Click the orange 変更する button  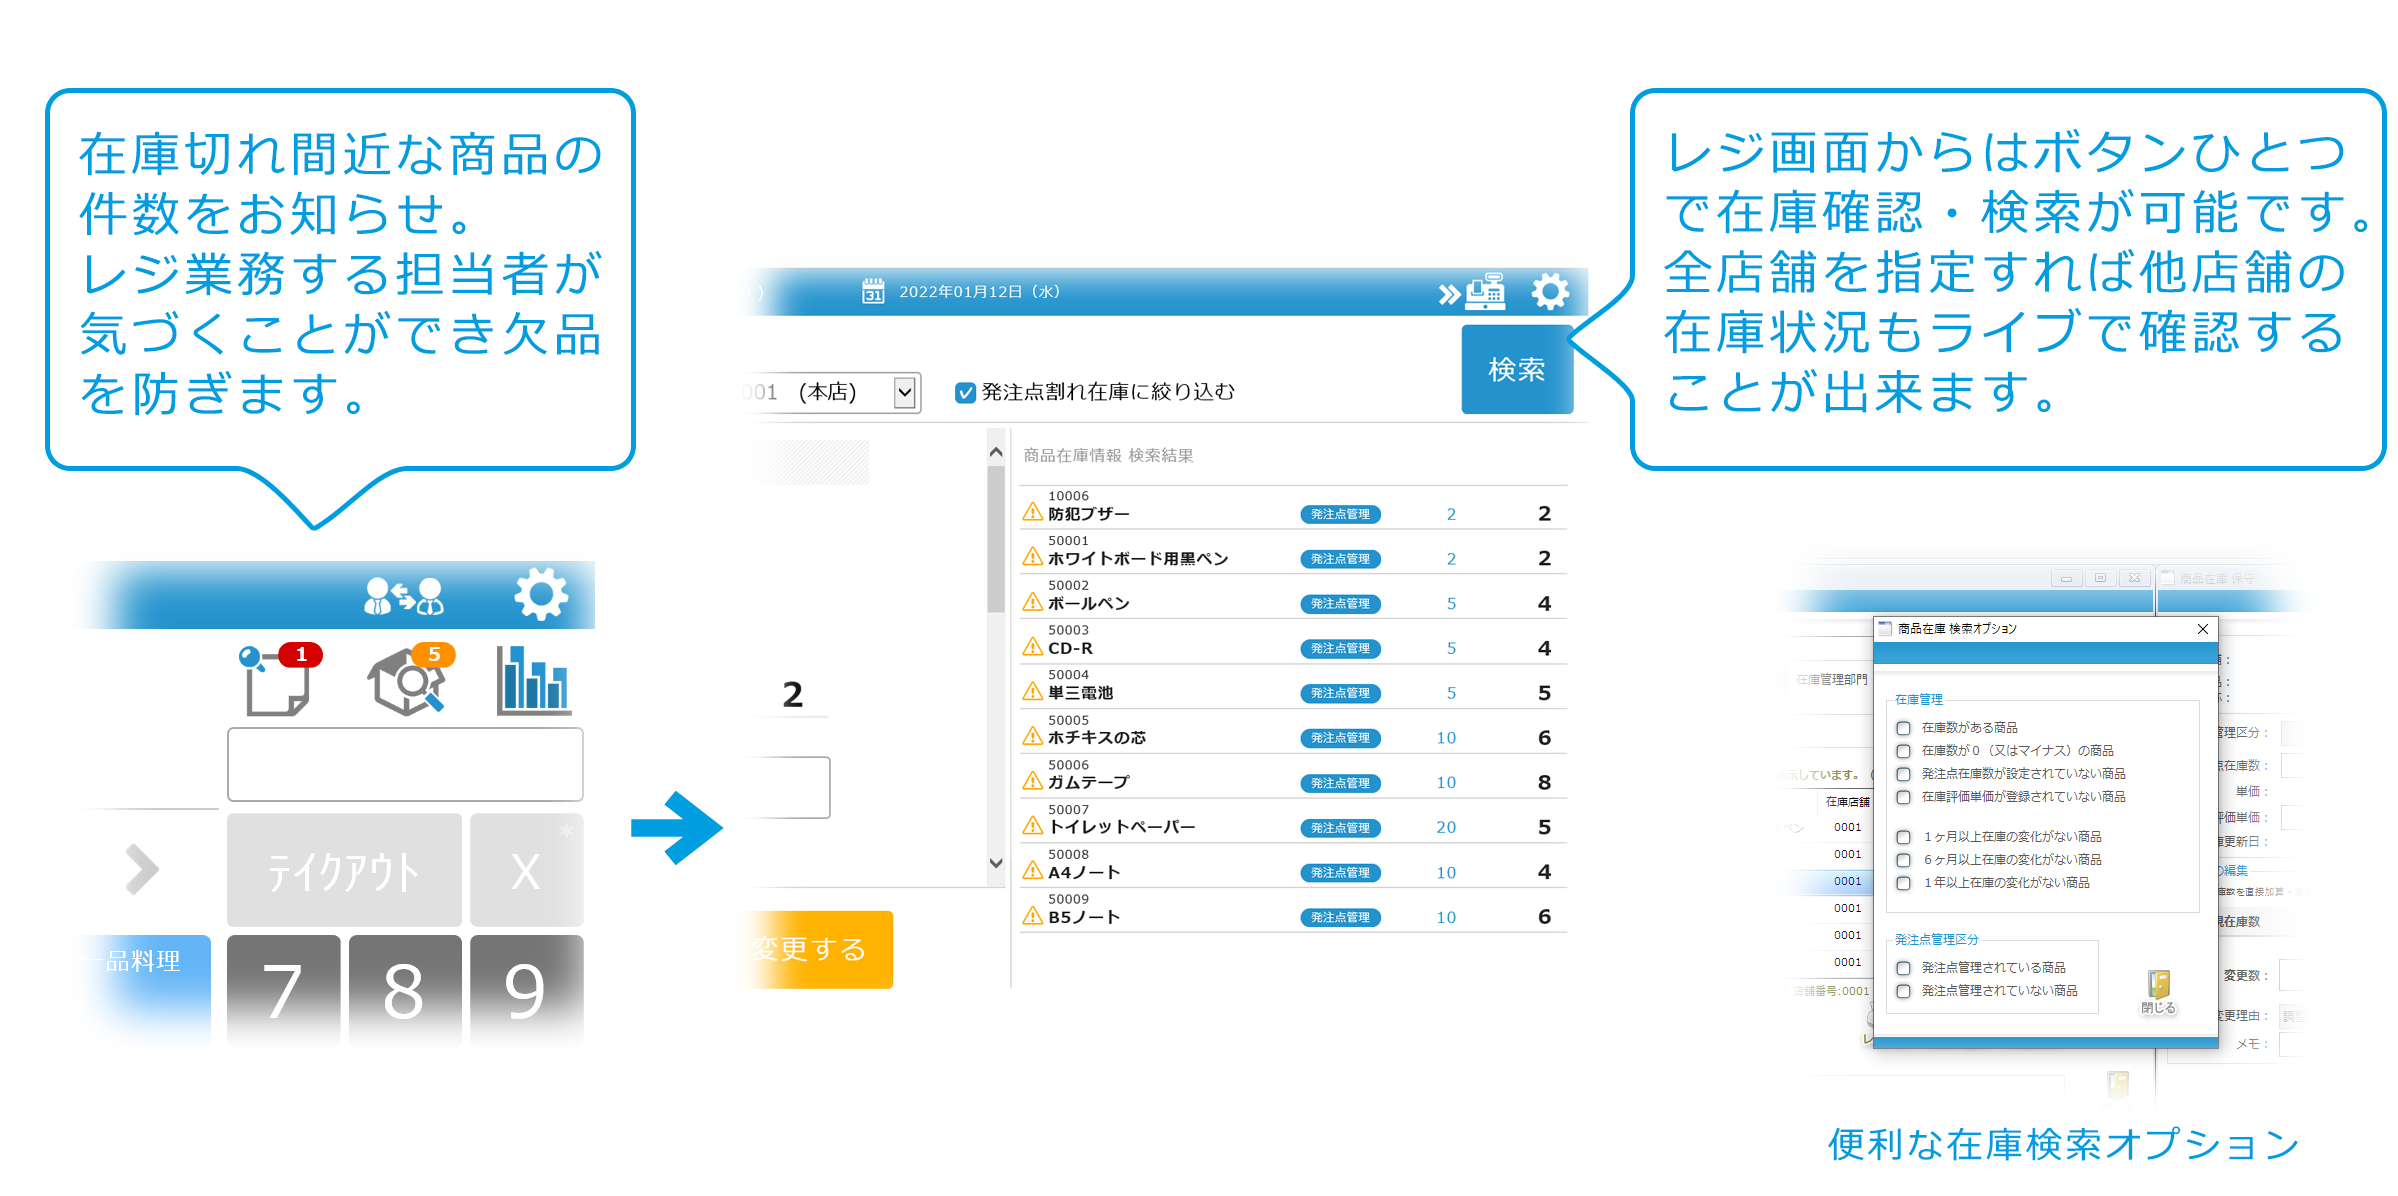820,949
